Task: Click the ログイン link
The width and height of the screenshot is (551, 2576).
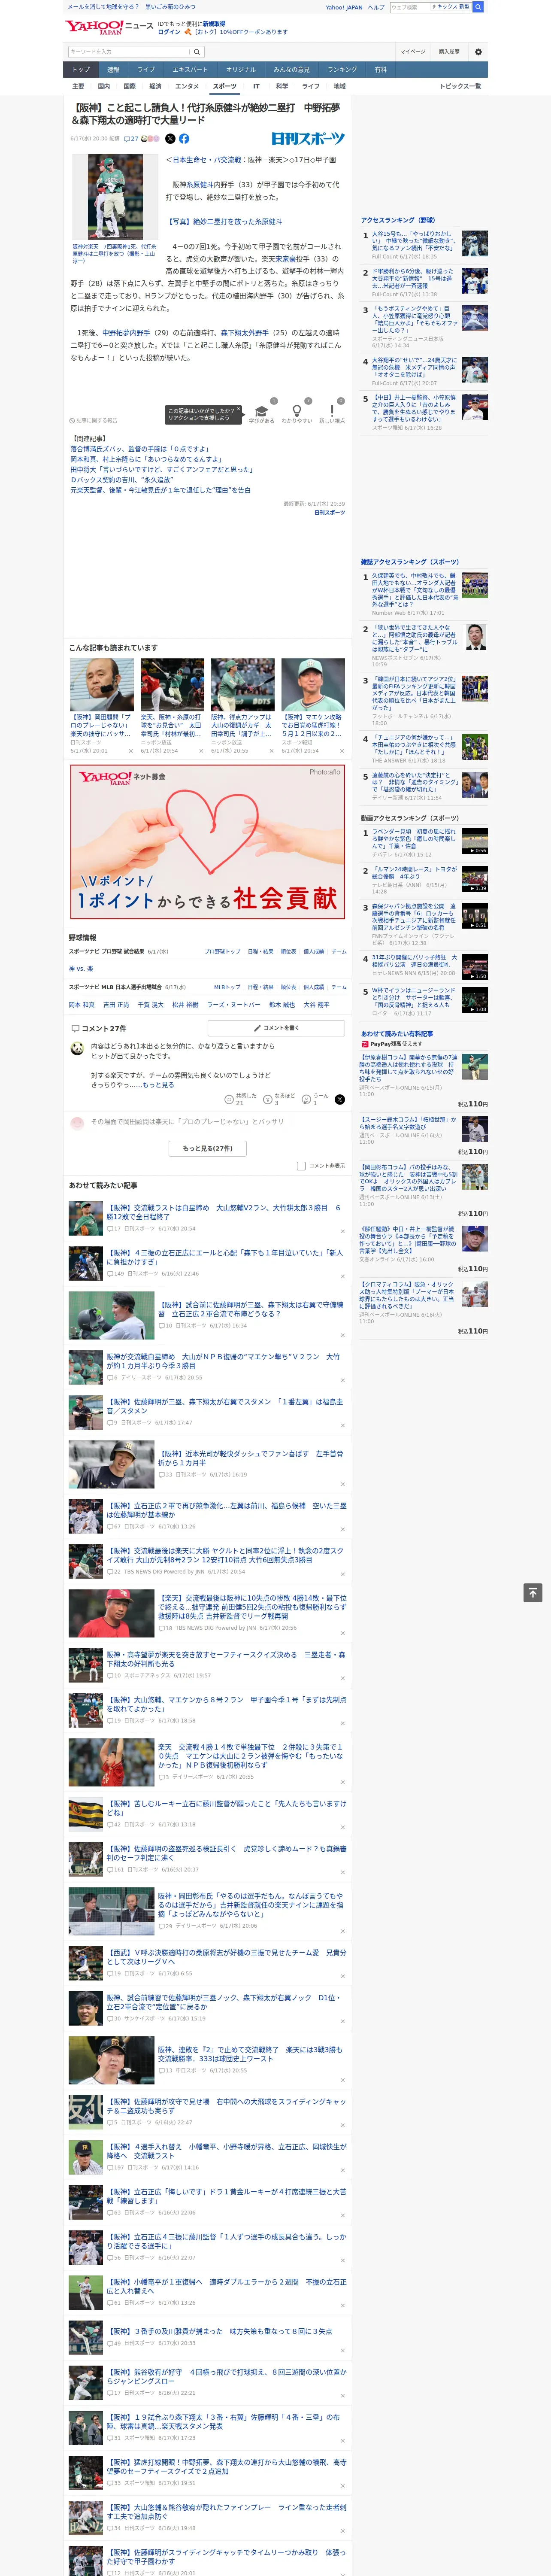Action: (169, 32)
